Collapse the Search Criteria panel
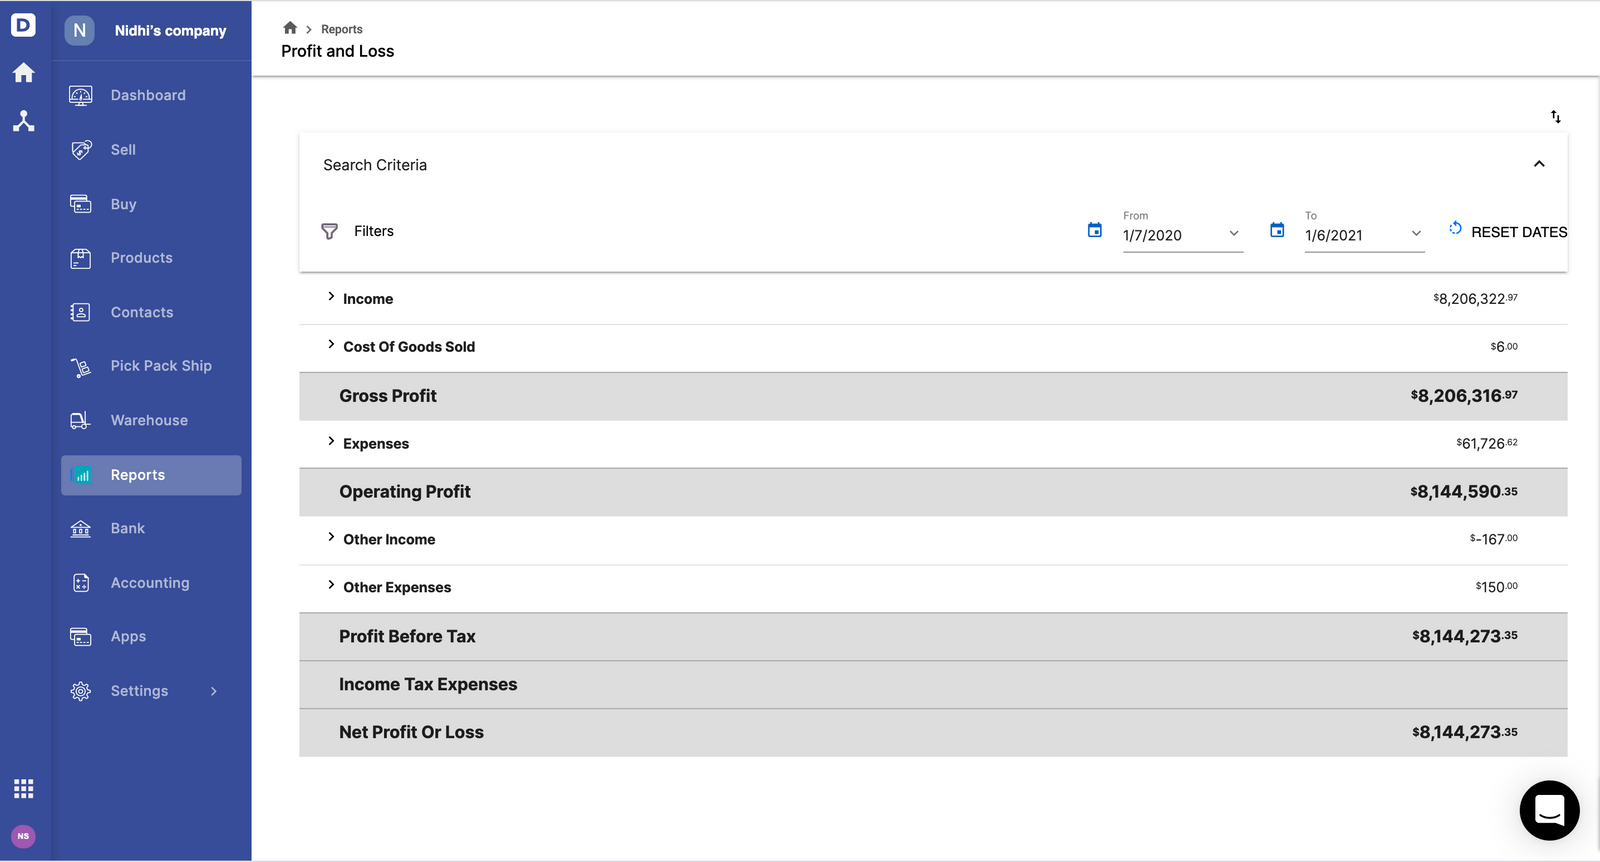Viewport: 1600px width, 862px height. [x=1539, y=164]
